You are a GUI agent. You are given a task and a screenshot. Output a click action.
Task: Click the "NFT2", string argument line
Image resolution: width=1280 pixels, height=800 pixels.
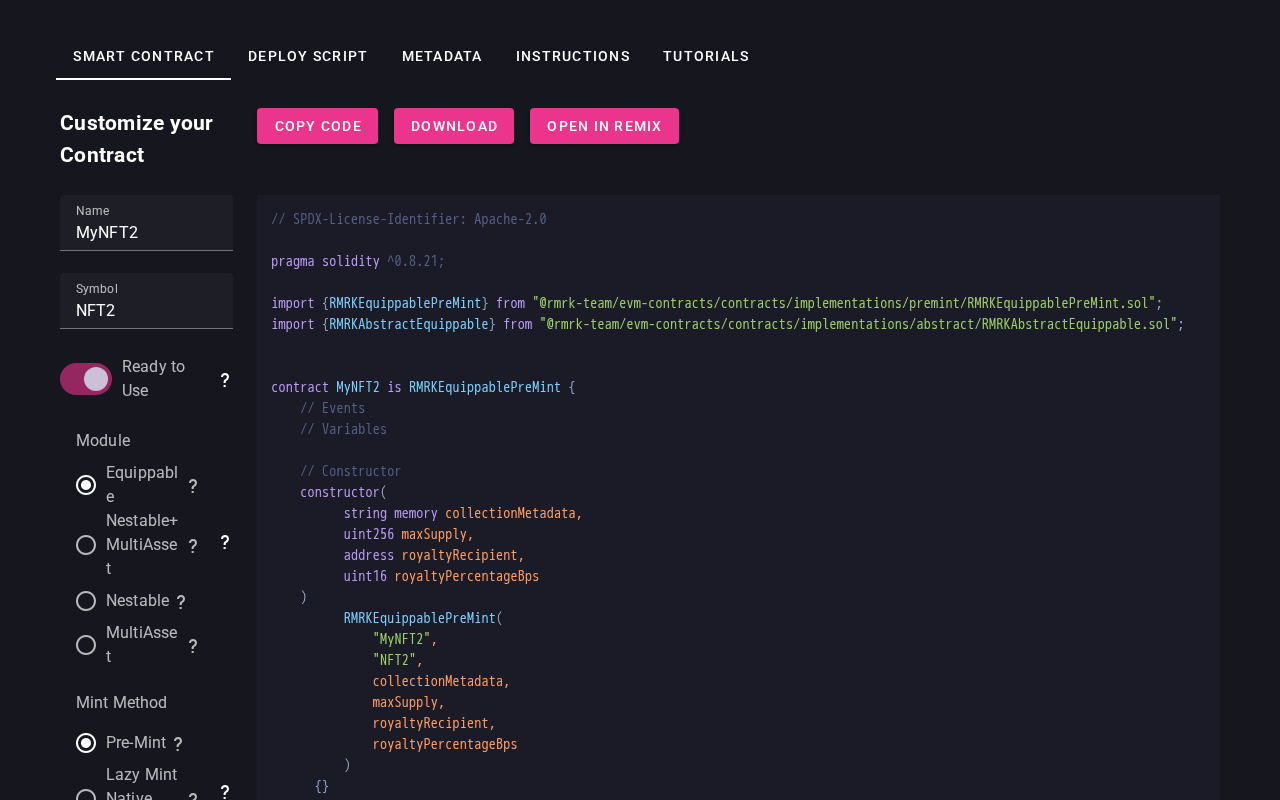point(398,660)
